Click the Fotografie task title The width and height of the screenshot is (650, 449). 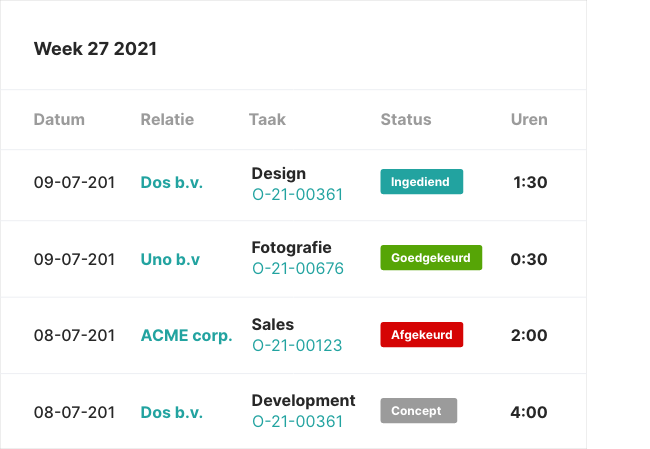(x=291, y=247)
